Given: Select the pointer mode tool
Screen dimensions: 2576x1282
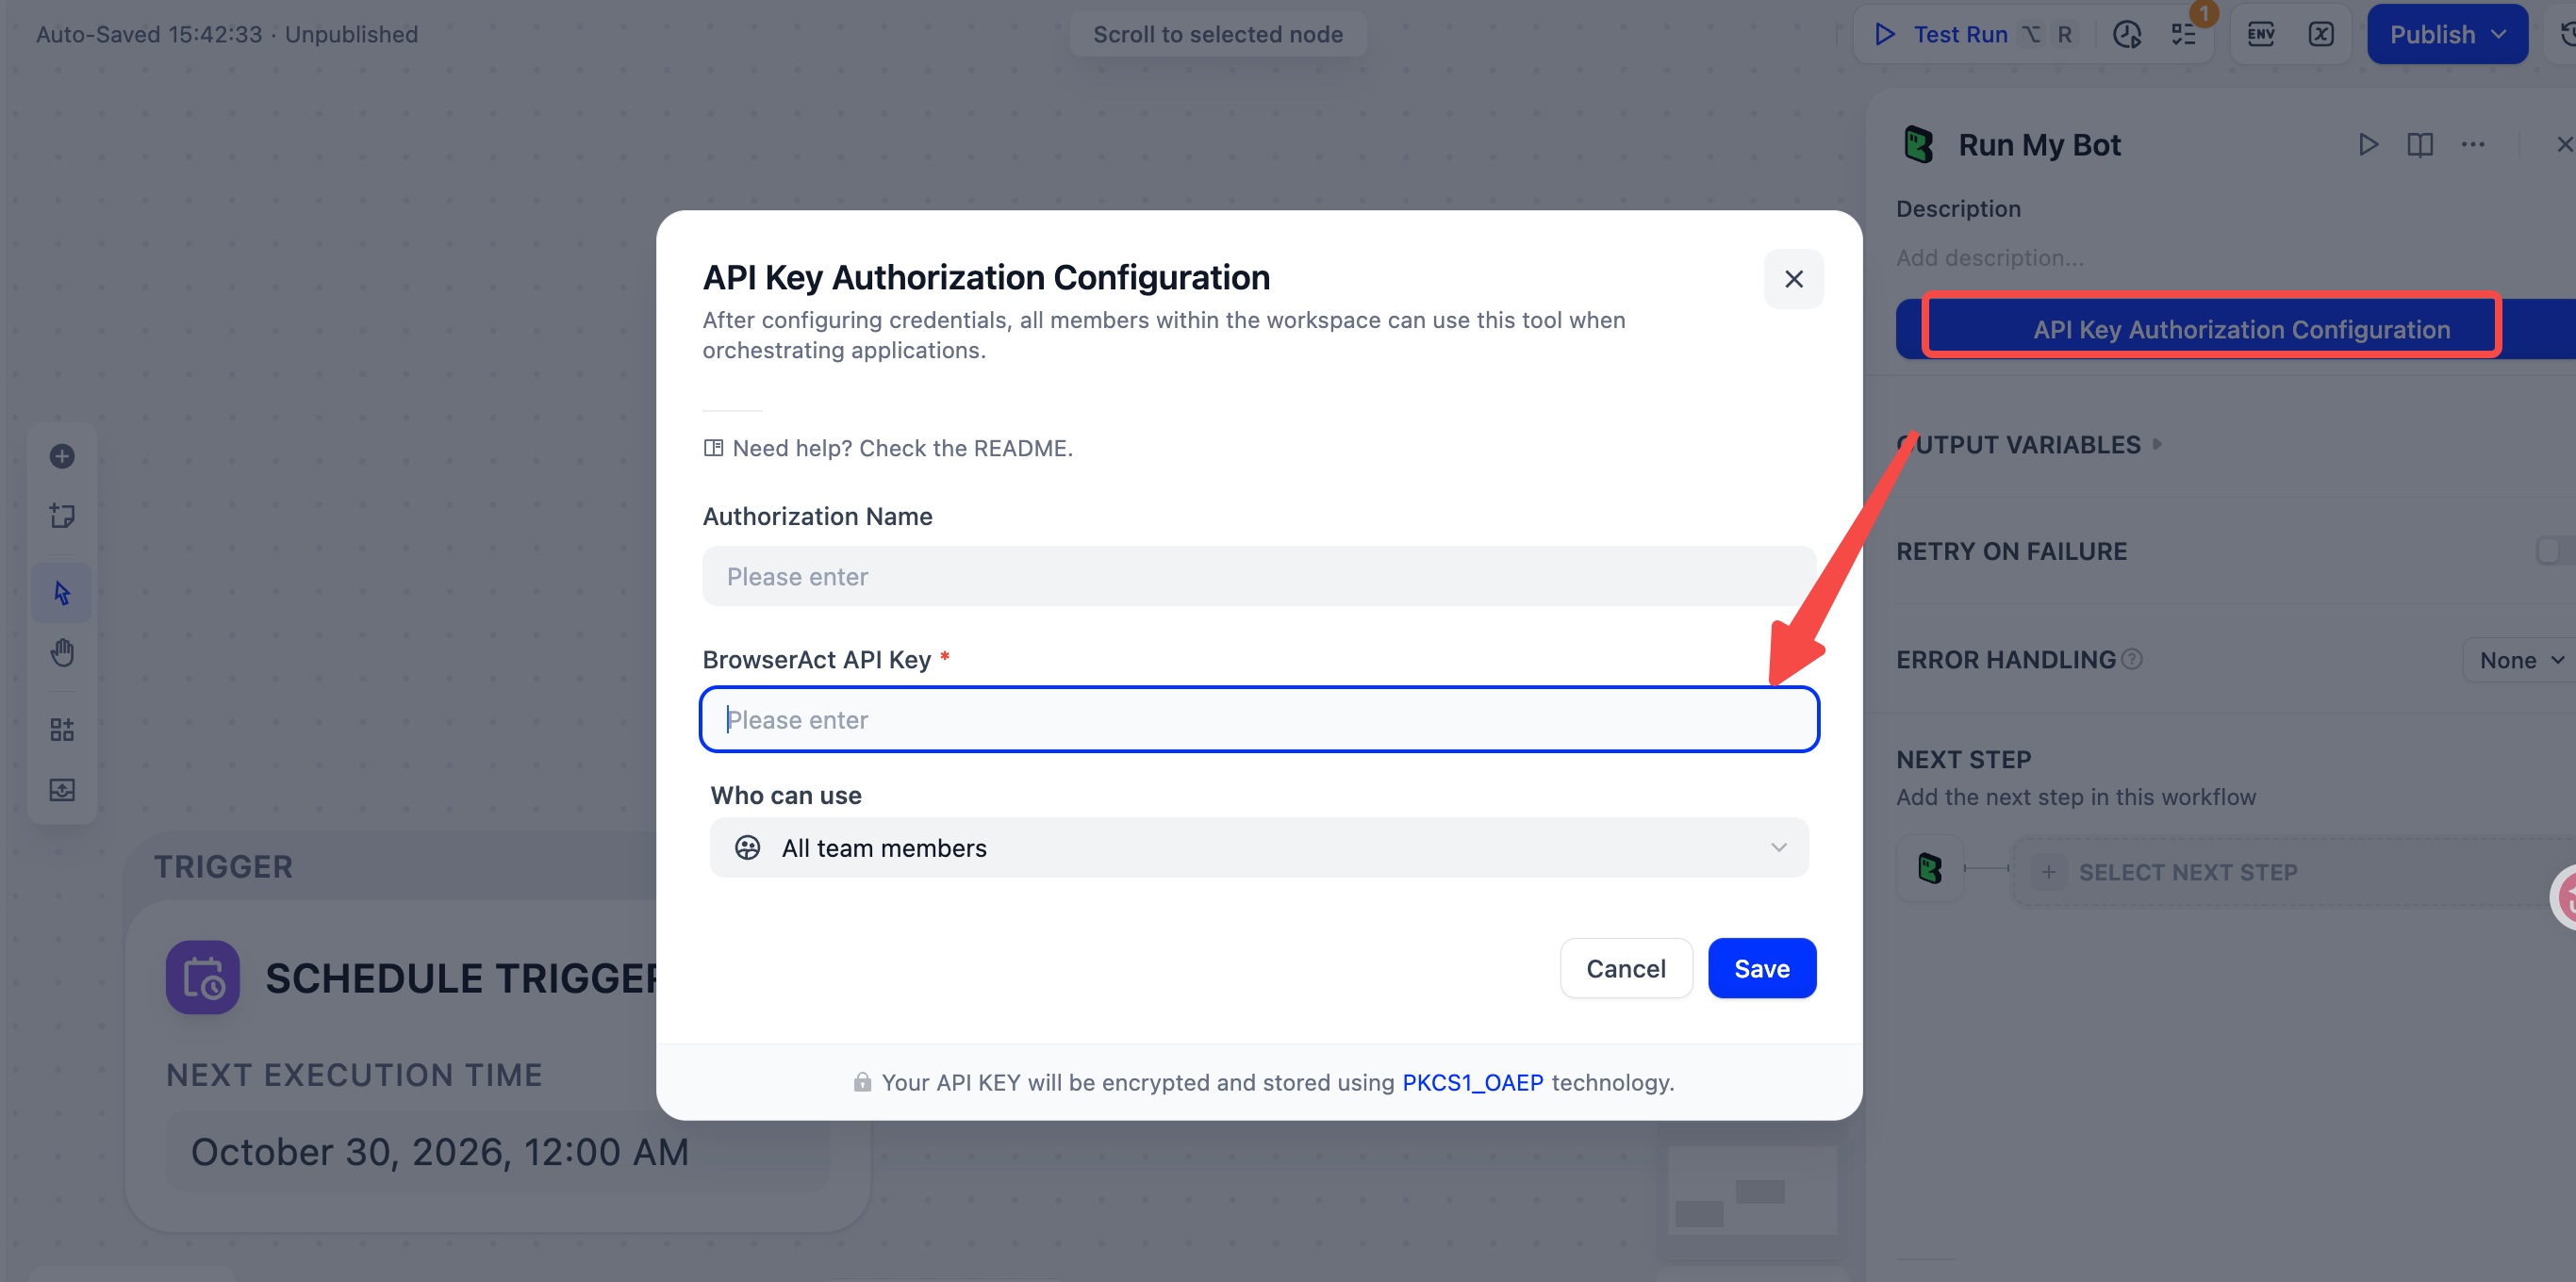Looking at the screenshot, I should click(x=62, y=593).
